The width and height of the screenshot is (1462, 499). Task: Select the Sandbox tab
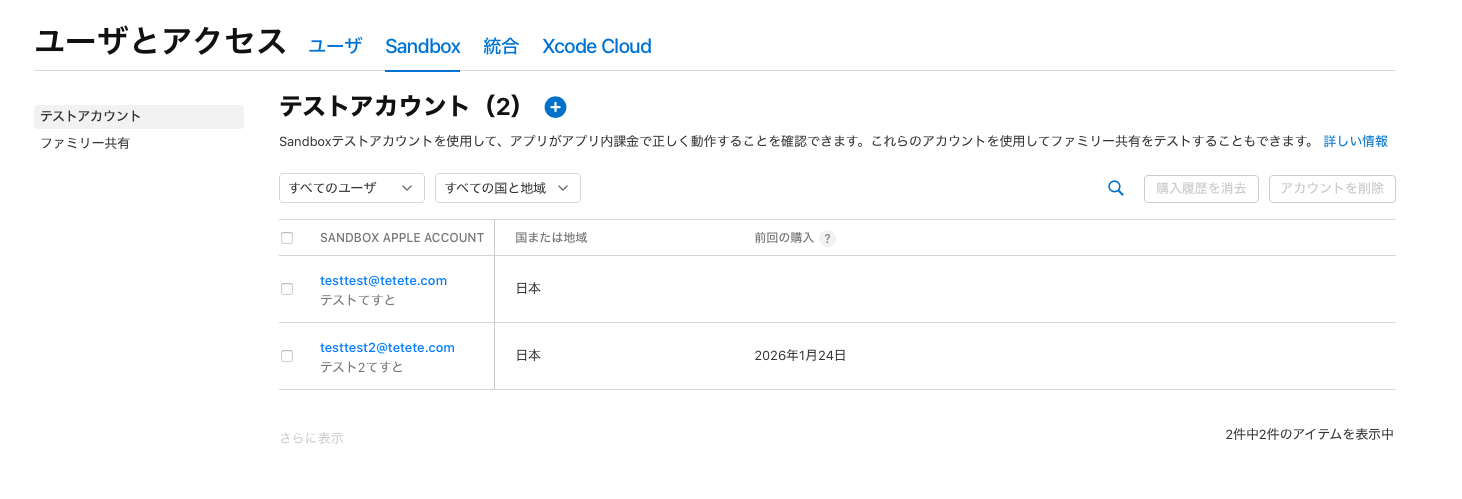422,46
